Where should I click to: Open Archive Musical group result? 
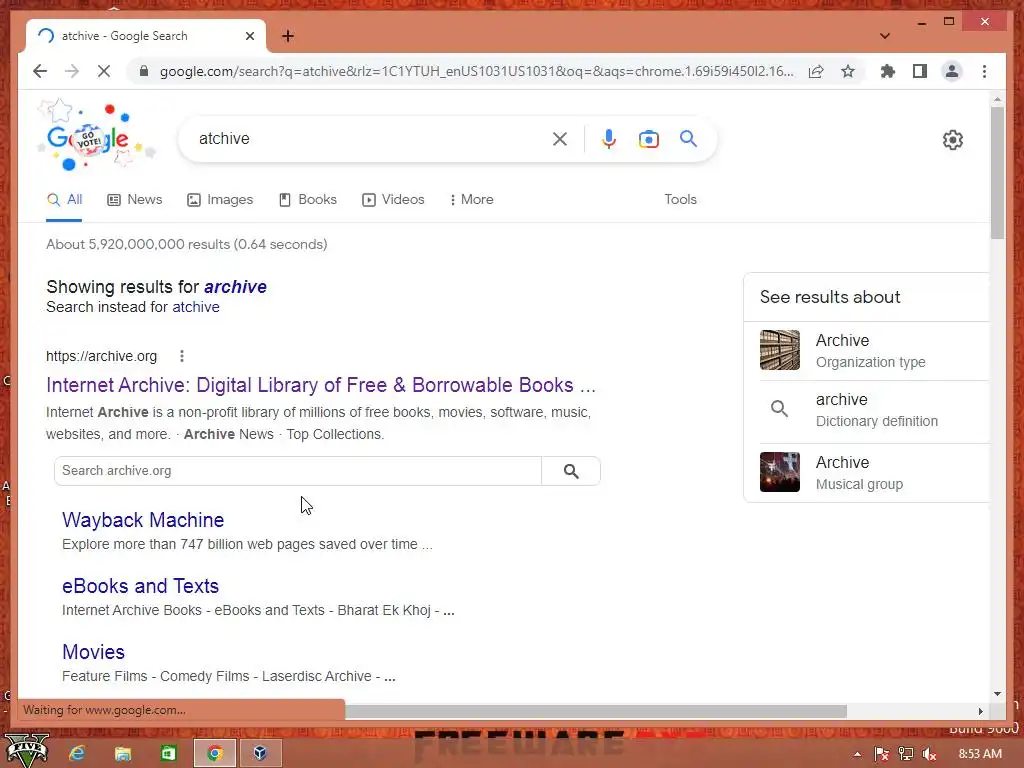859,473
